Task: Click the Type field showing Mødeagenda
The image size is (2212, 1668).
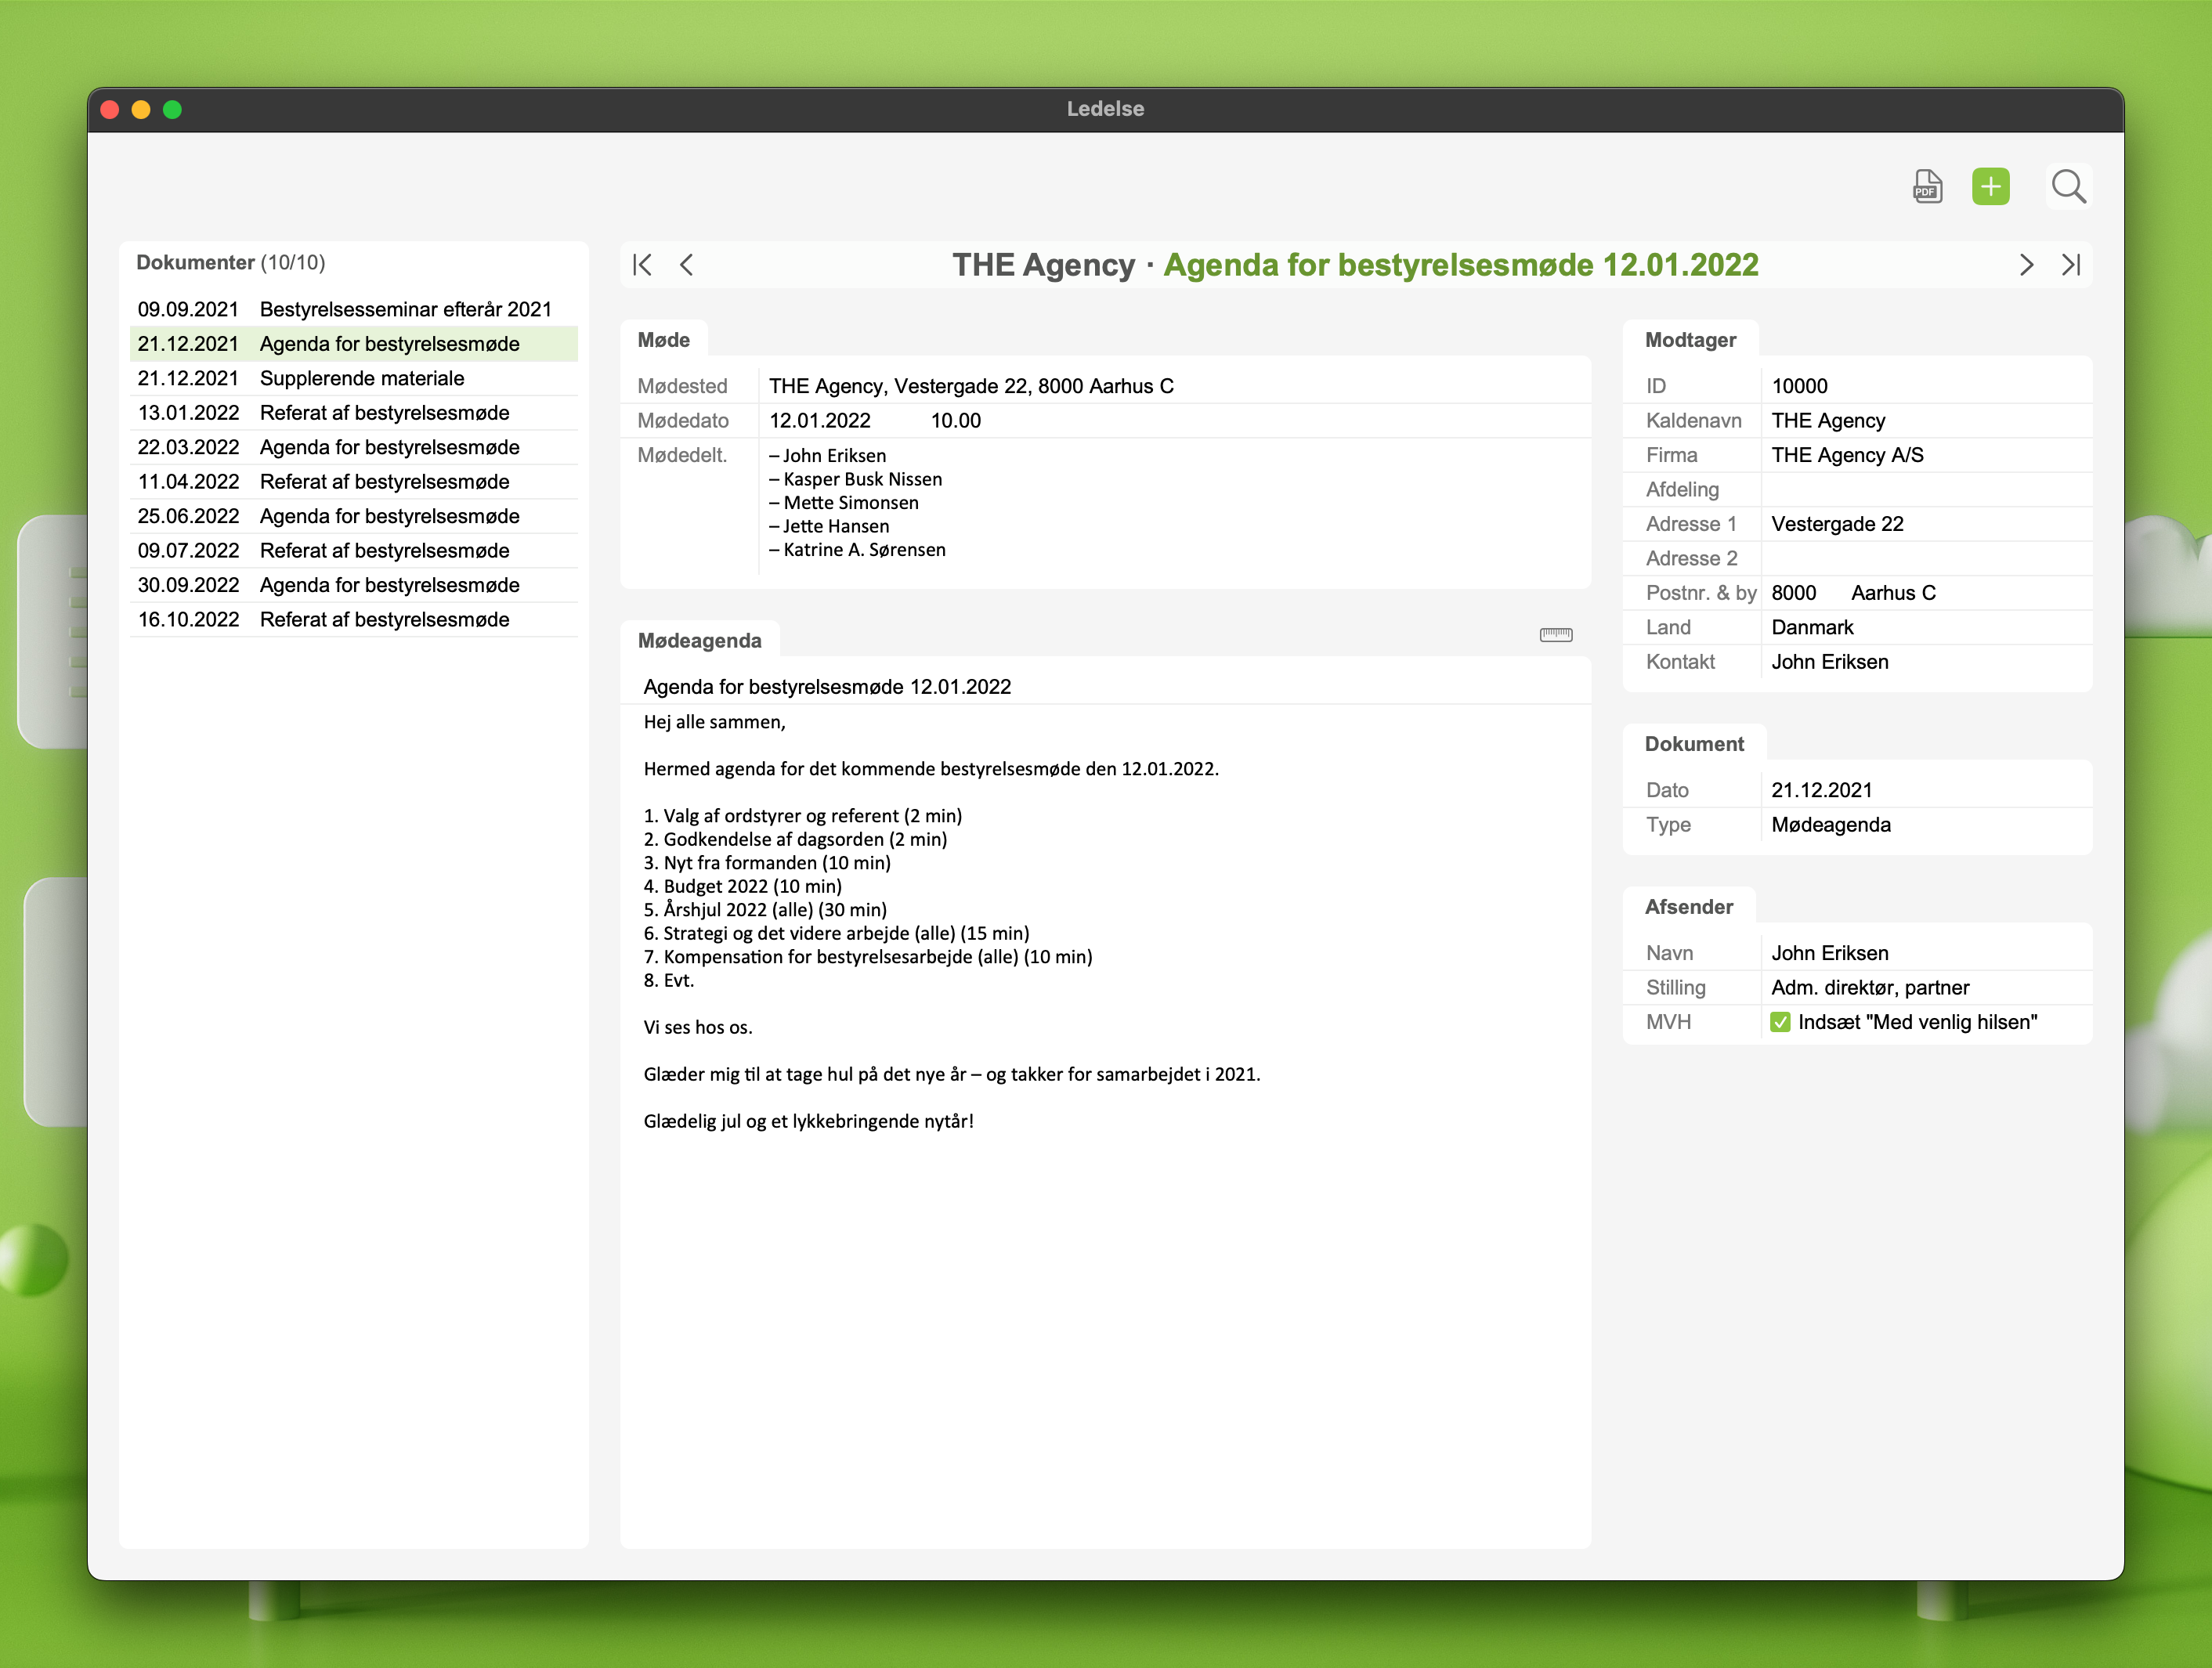Action: pyautogui.click(x=1830, y=825)
